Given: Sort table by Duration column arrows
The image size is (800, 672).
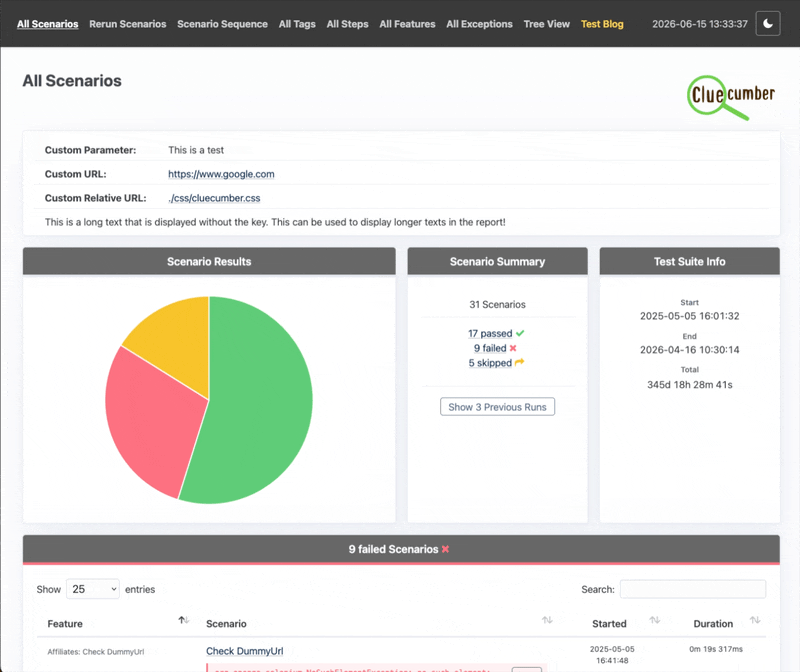Looking at the screenshot, I should (755, 620).
